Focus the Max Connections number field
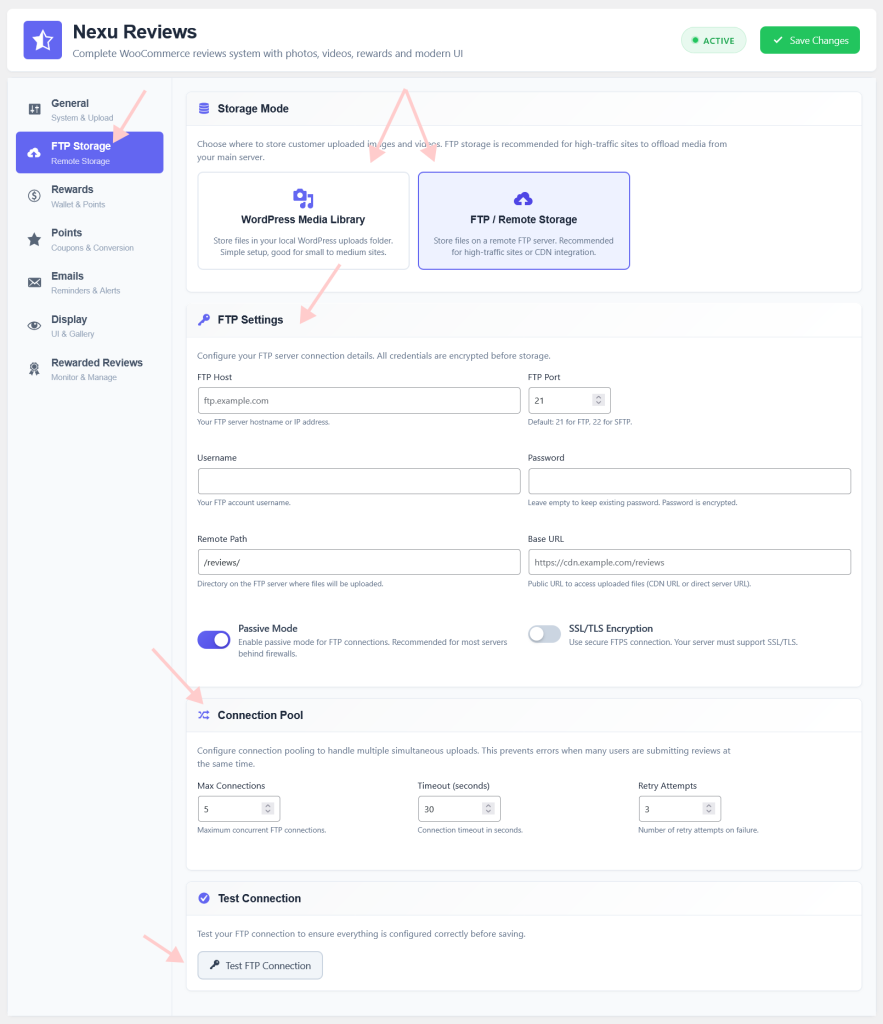This screenshot has width=883, height=1024. click(239, 808)
